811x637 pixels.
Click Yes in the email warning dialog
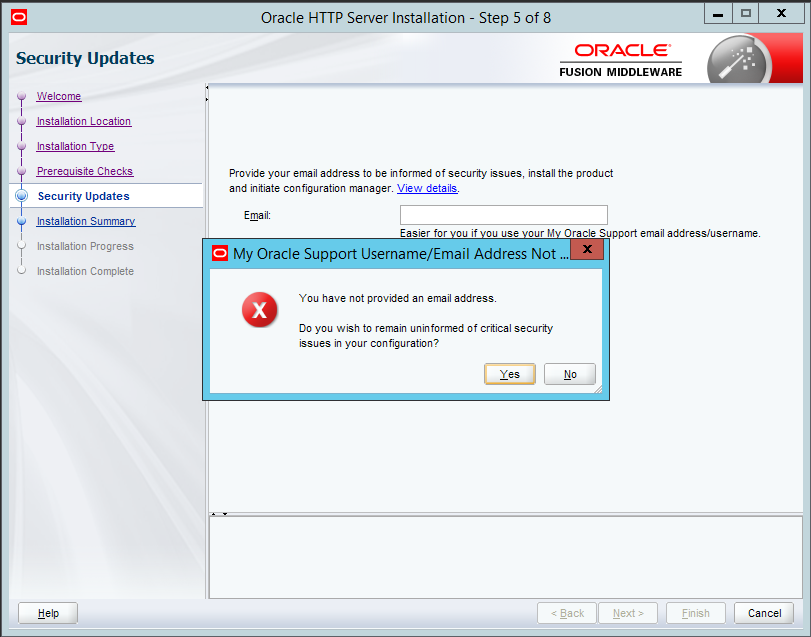pyautogui.click(x=510, y=374)
